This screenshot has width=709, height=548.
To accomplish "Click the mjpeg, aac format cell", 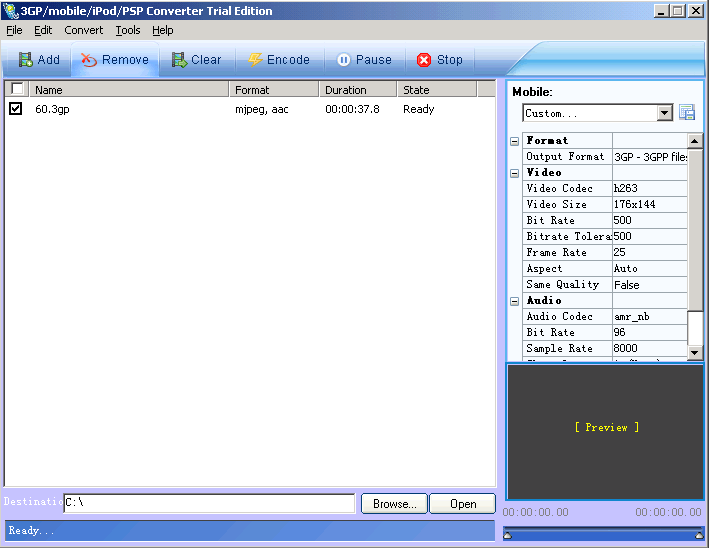I will tap(262, 109).
